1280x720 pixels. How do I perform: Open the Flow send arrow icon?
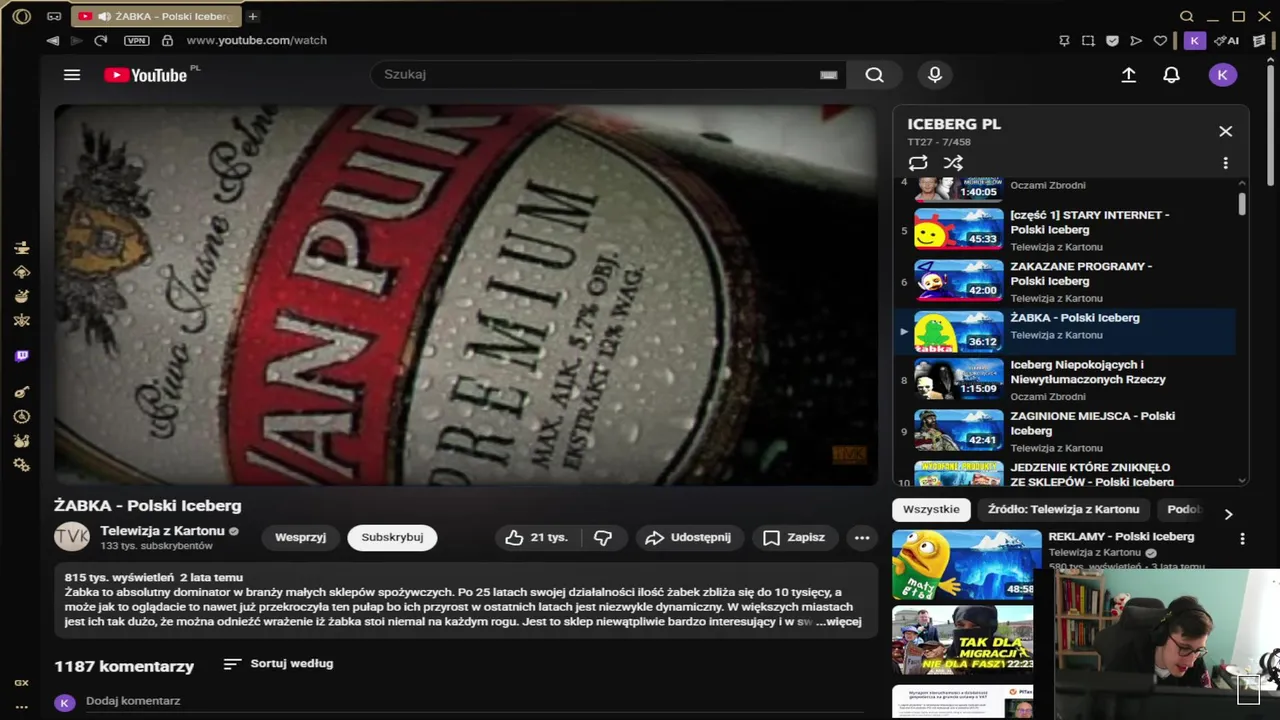click(x=1136, y=41)
